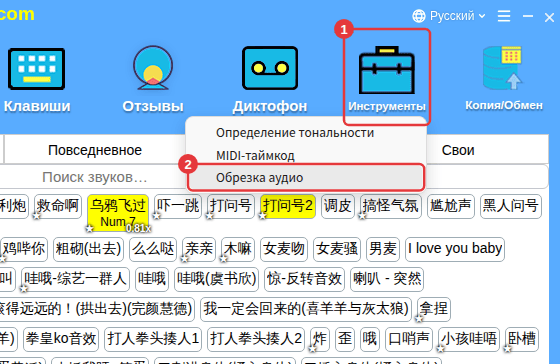Screen dimensions: 560x364
Task: Play the 惊-反转音效 sound button
Action: pyautogui.click(x=304, y=279)
